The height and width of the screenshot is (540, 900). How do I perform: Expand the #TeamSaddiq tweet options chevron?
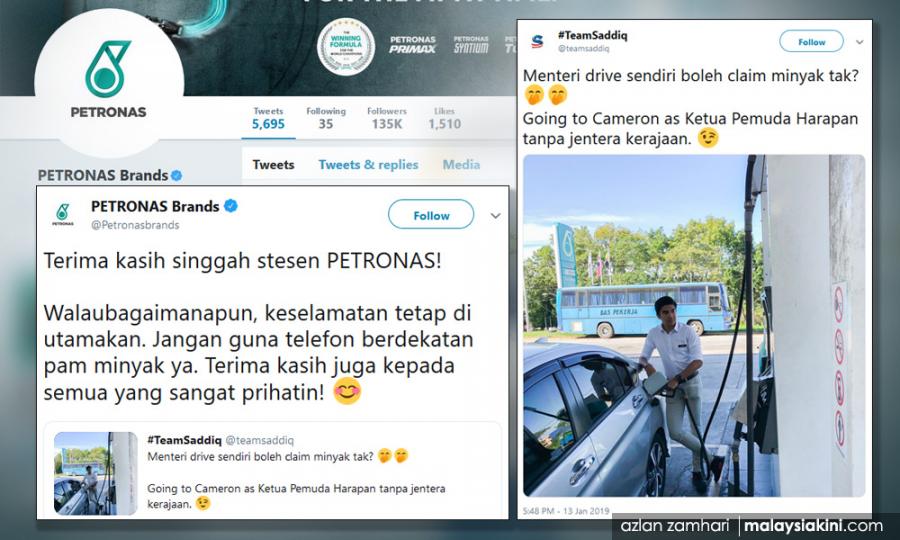coord(859,42)
